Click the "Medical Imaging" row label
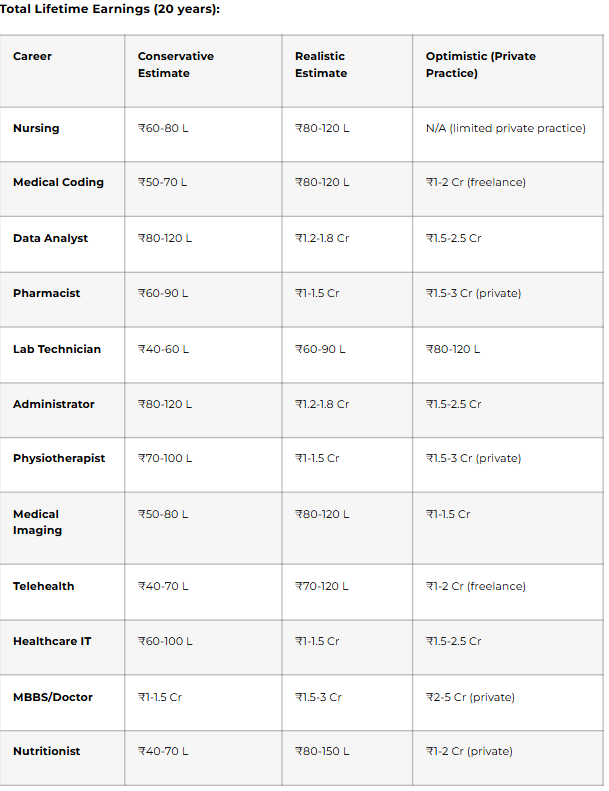The height and width of the screenshot is (791, 609). click(37, 522)
